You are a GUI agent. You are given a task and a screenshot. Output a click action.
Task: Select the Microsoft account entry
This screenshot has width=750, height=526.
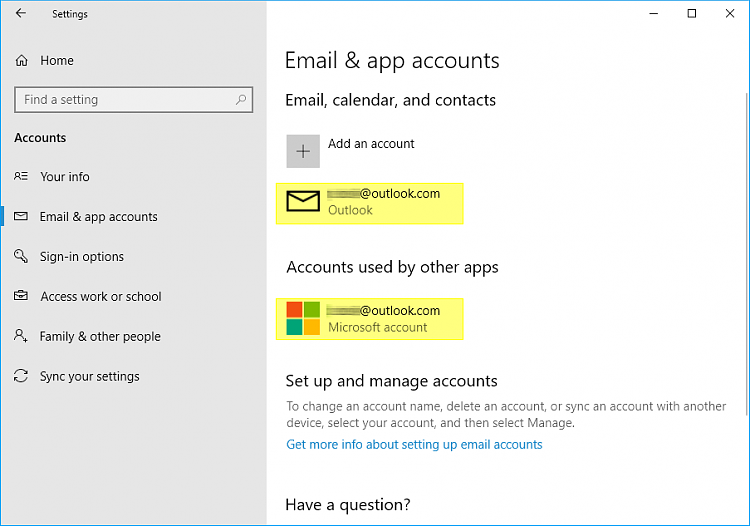coord(370,319)
